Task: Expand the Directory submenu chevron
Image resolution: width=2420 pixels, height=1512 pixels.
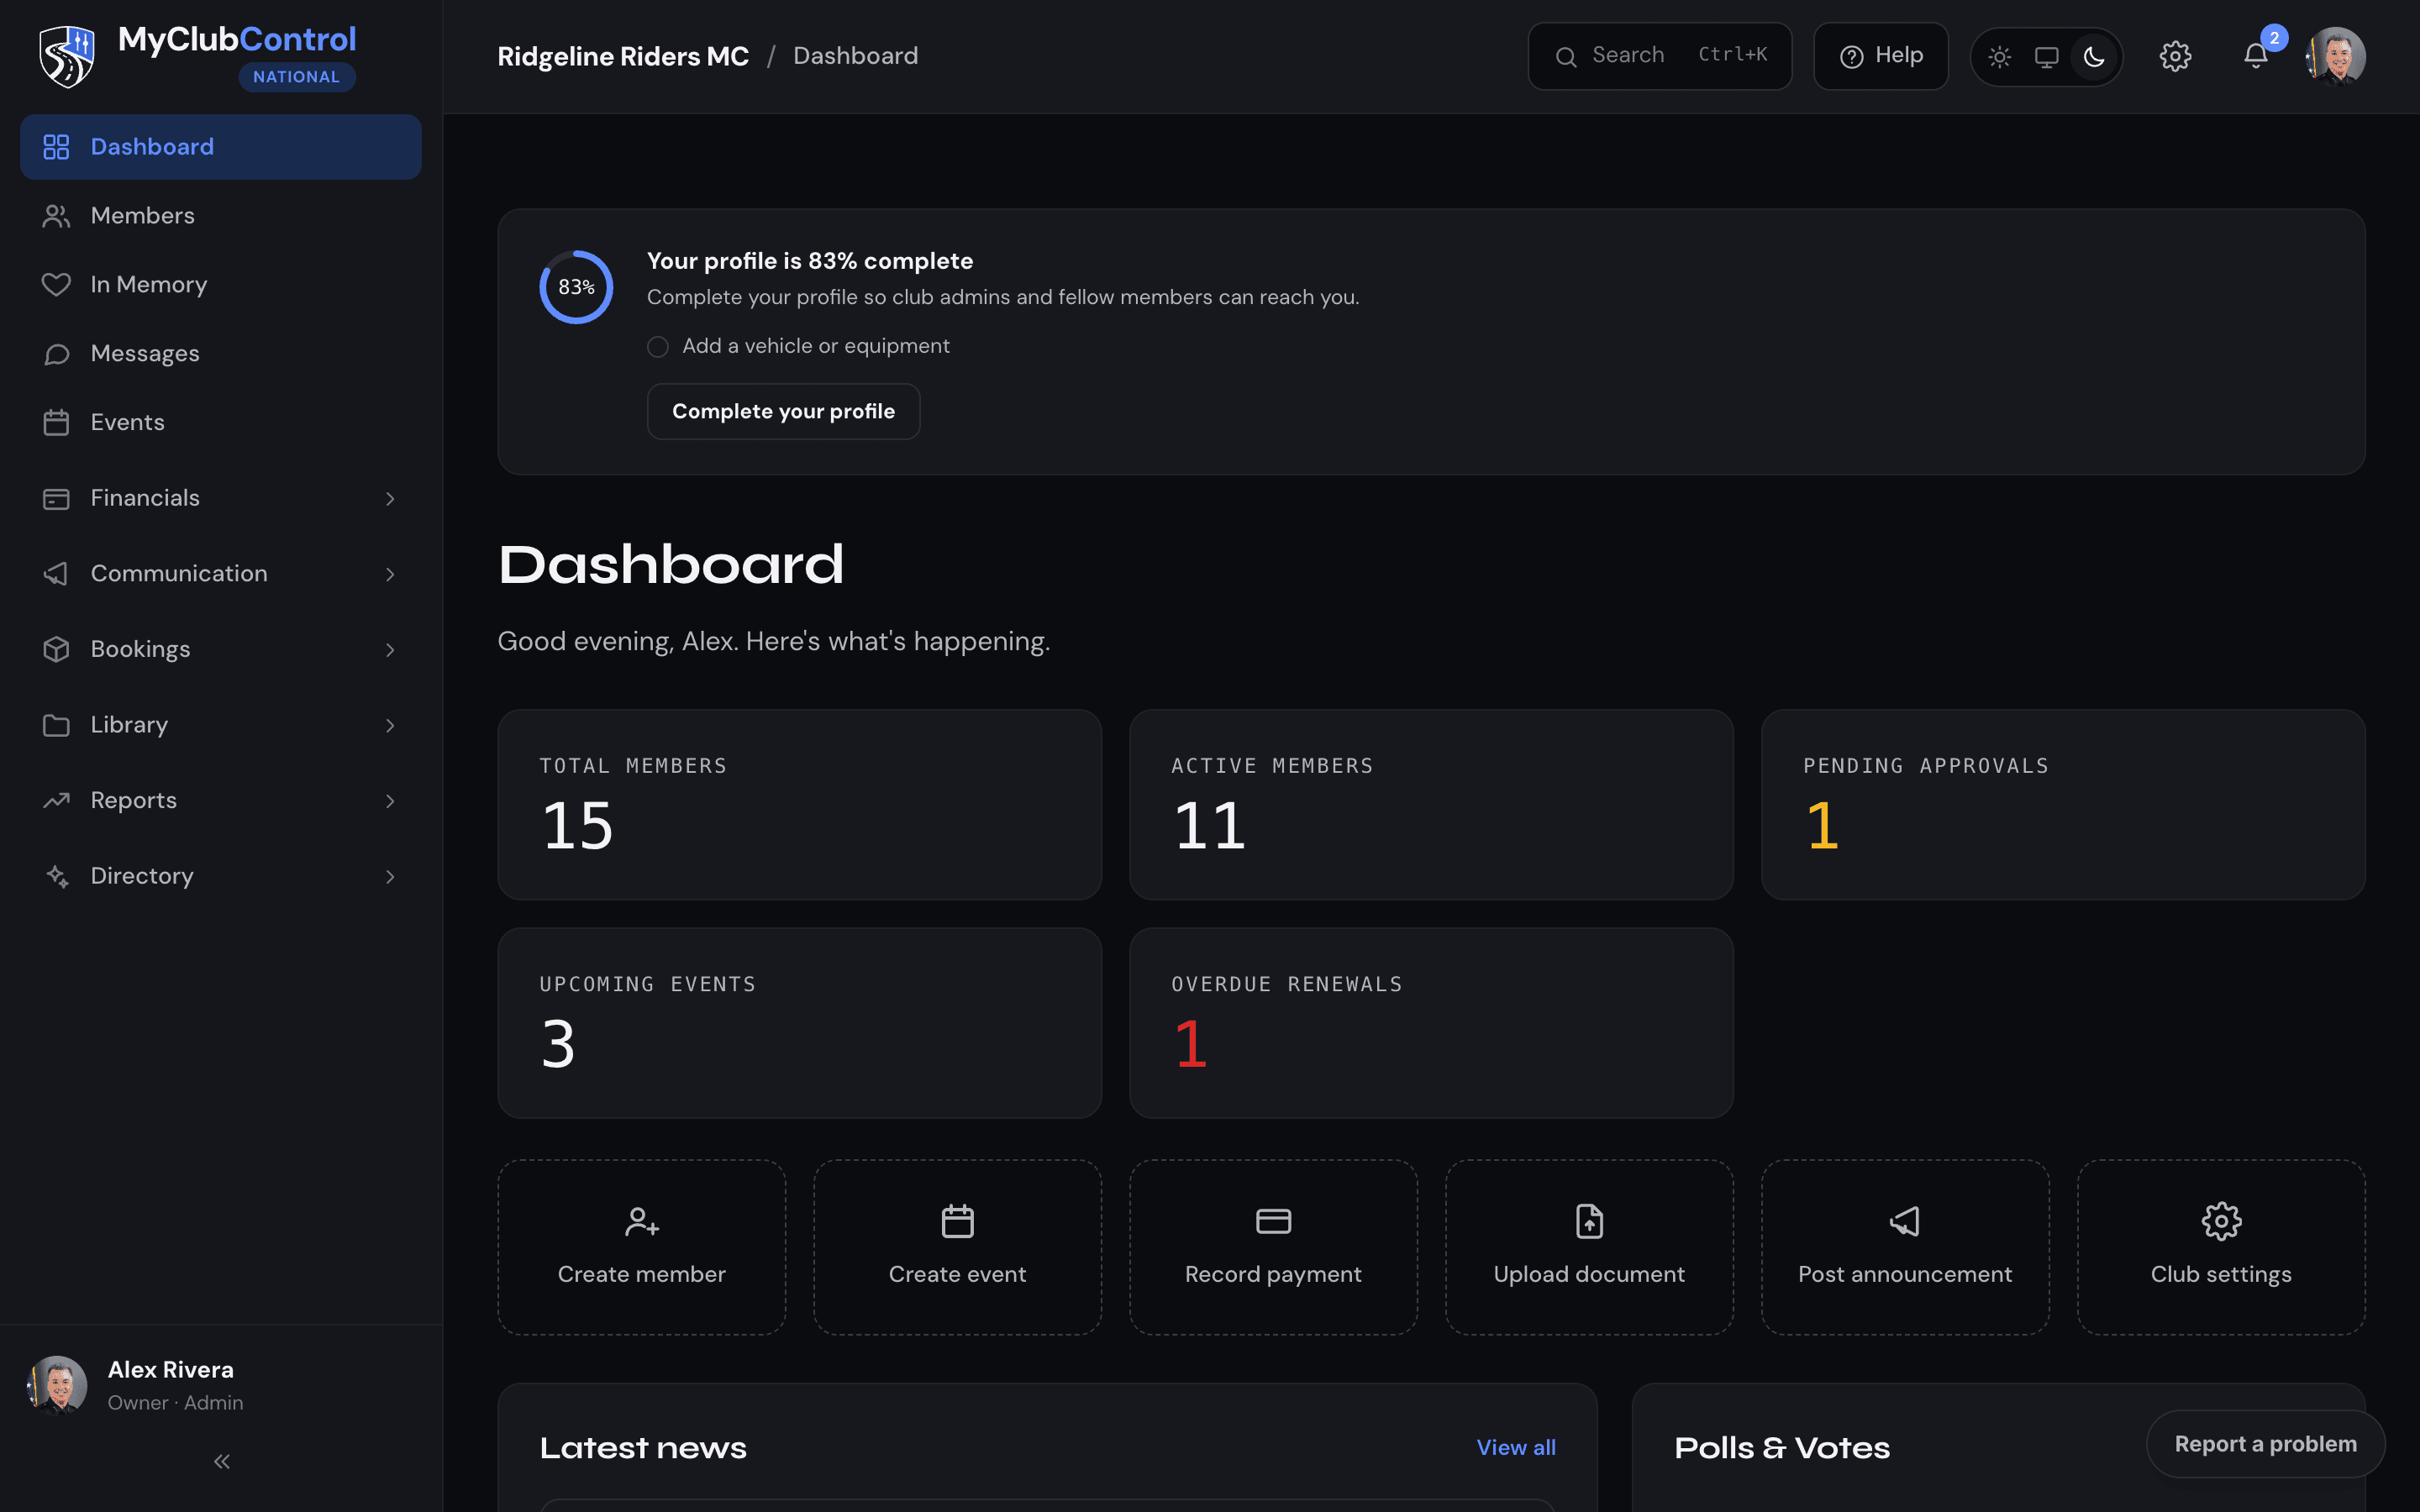Action: (x=390, y=876)
